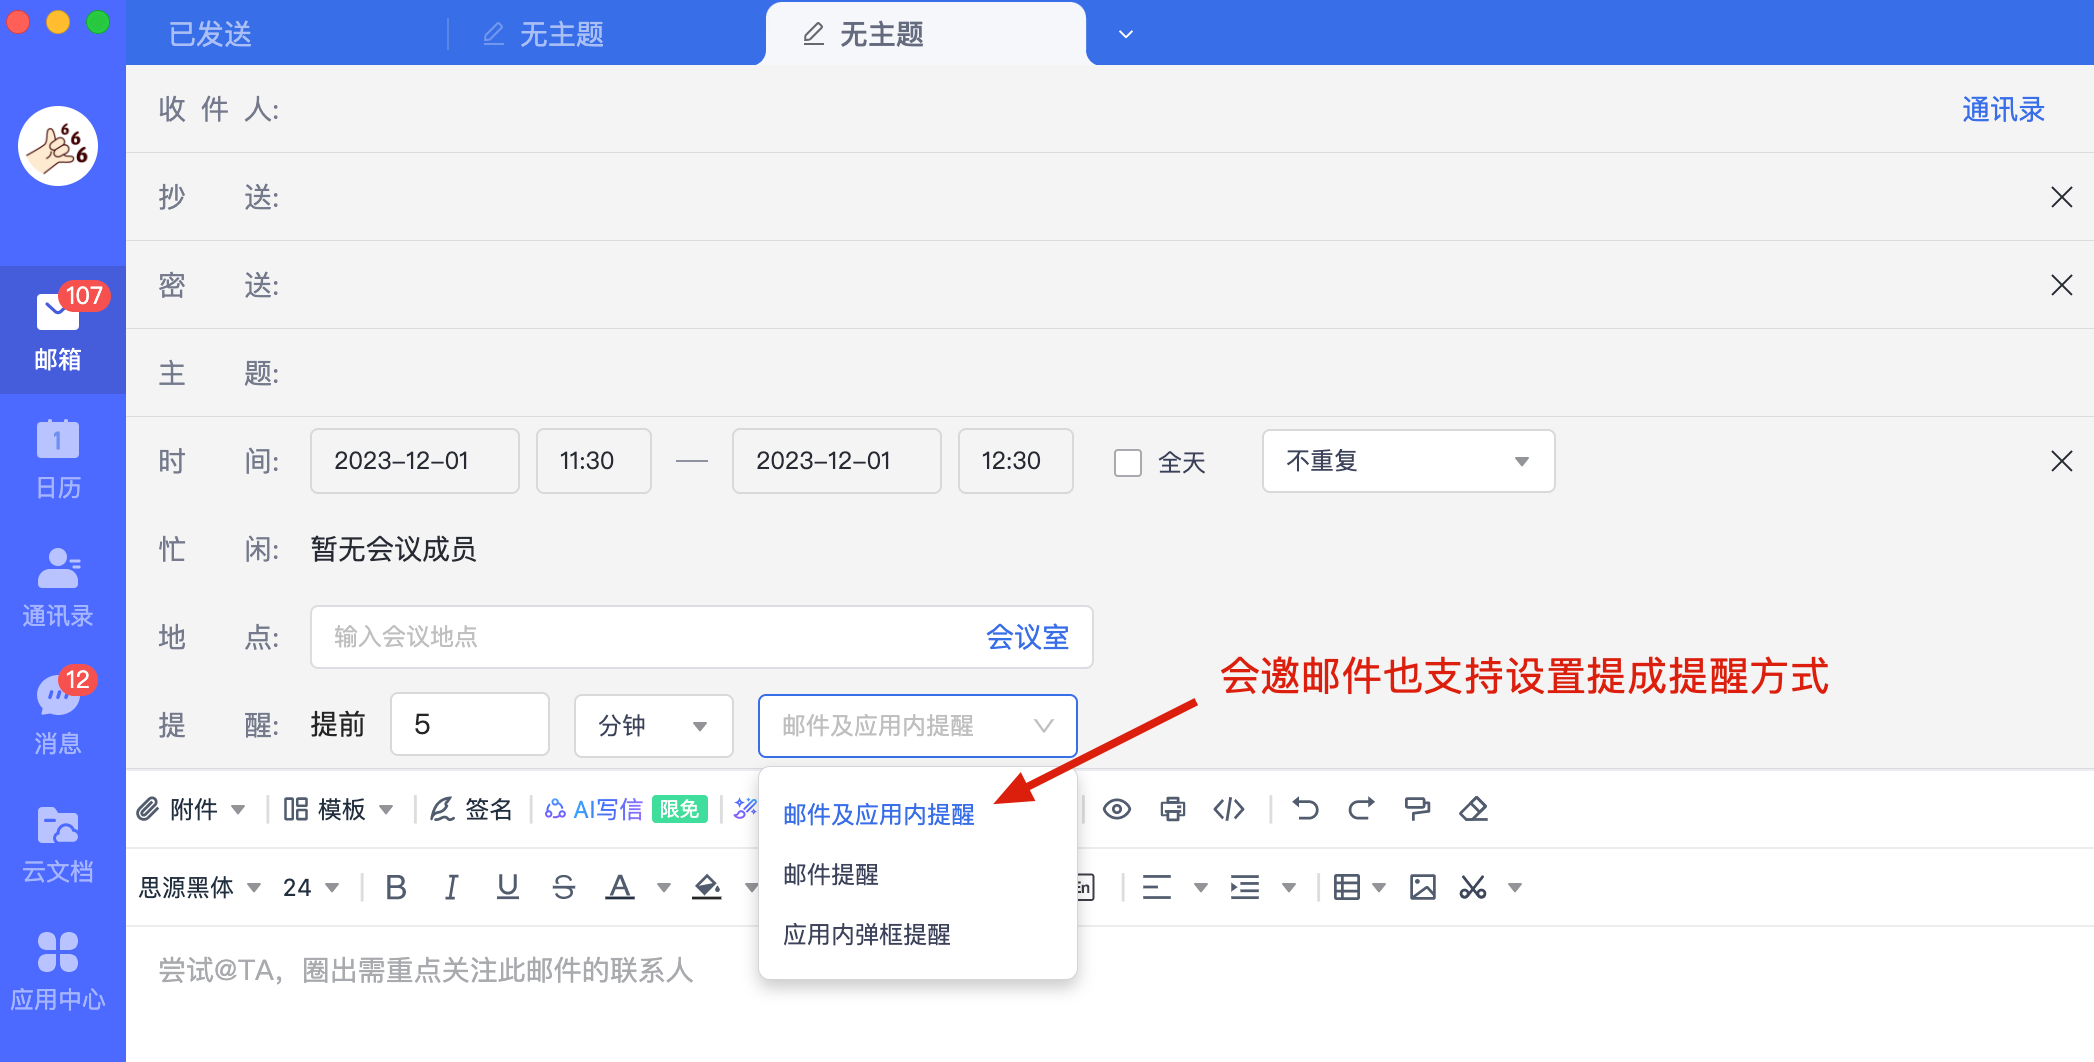Open 通讯录 contacts in the sidebar
This screenshot has width=2094, height=1062.
(59, 588)
